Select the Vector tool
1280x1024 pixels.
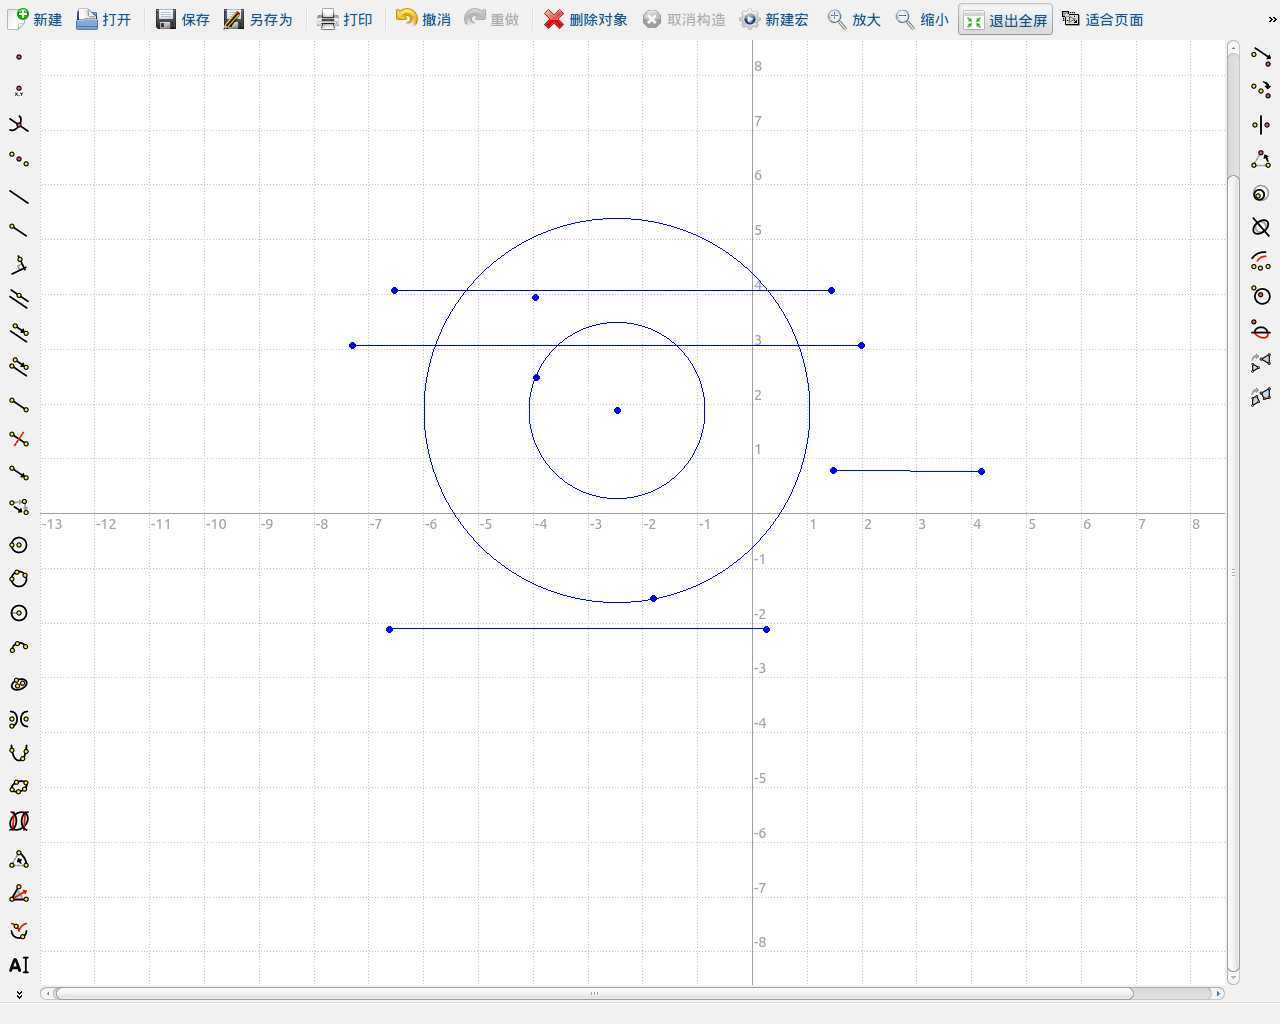(18, 473)
